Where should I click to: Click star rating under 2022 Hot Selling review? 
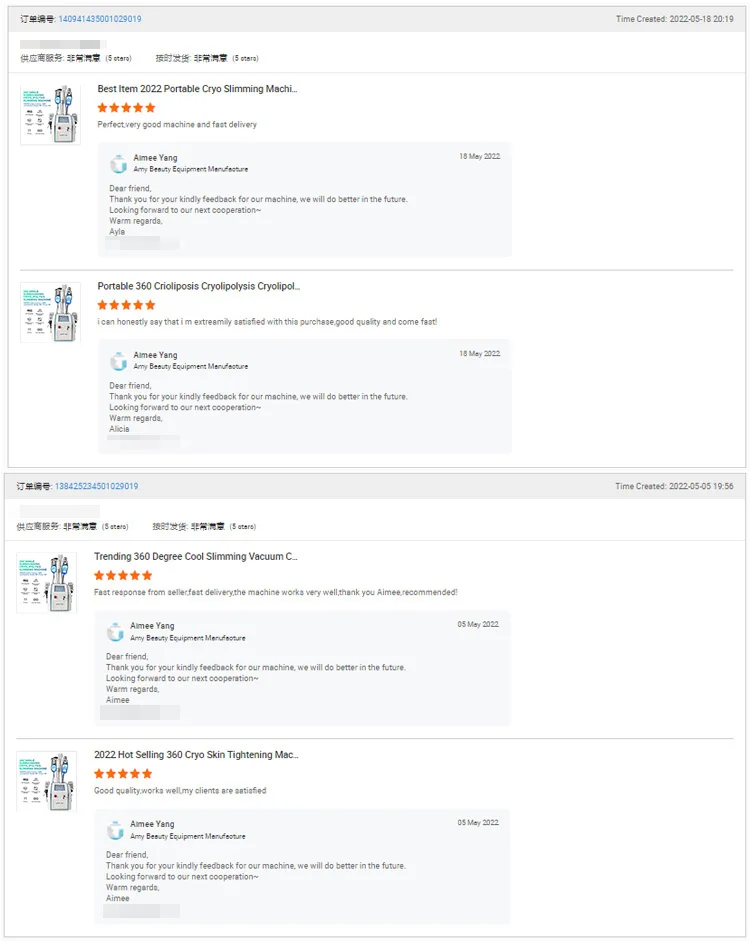[x=123, y=773]
